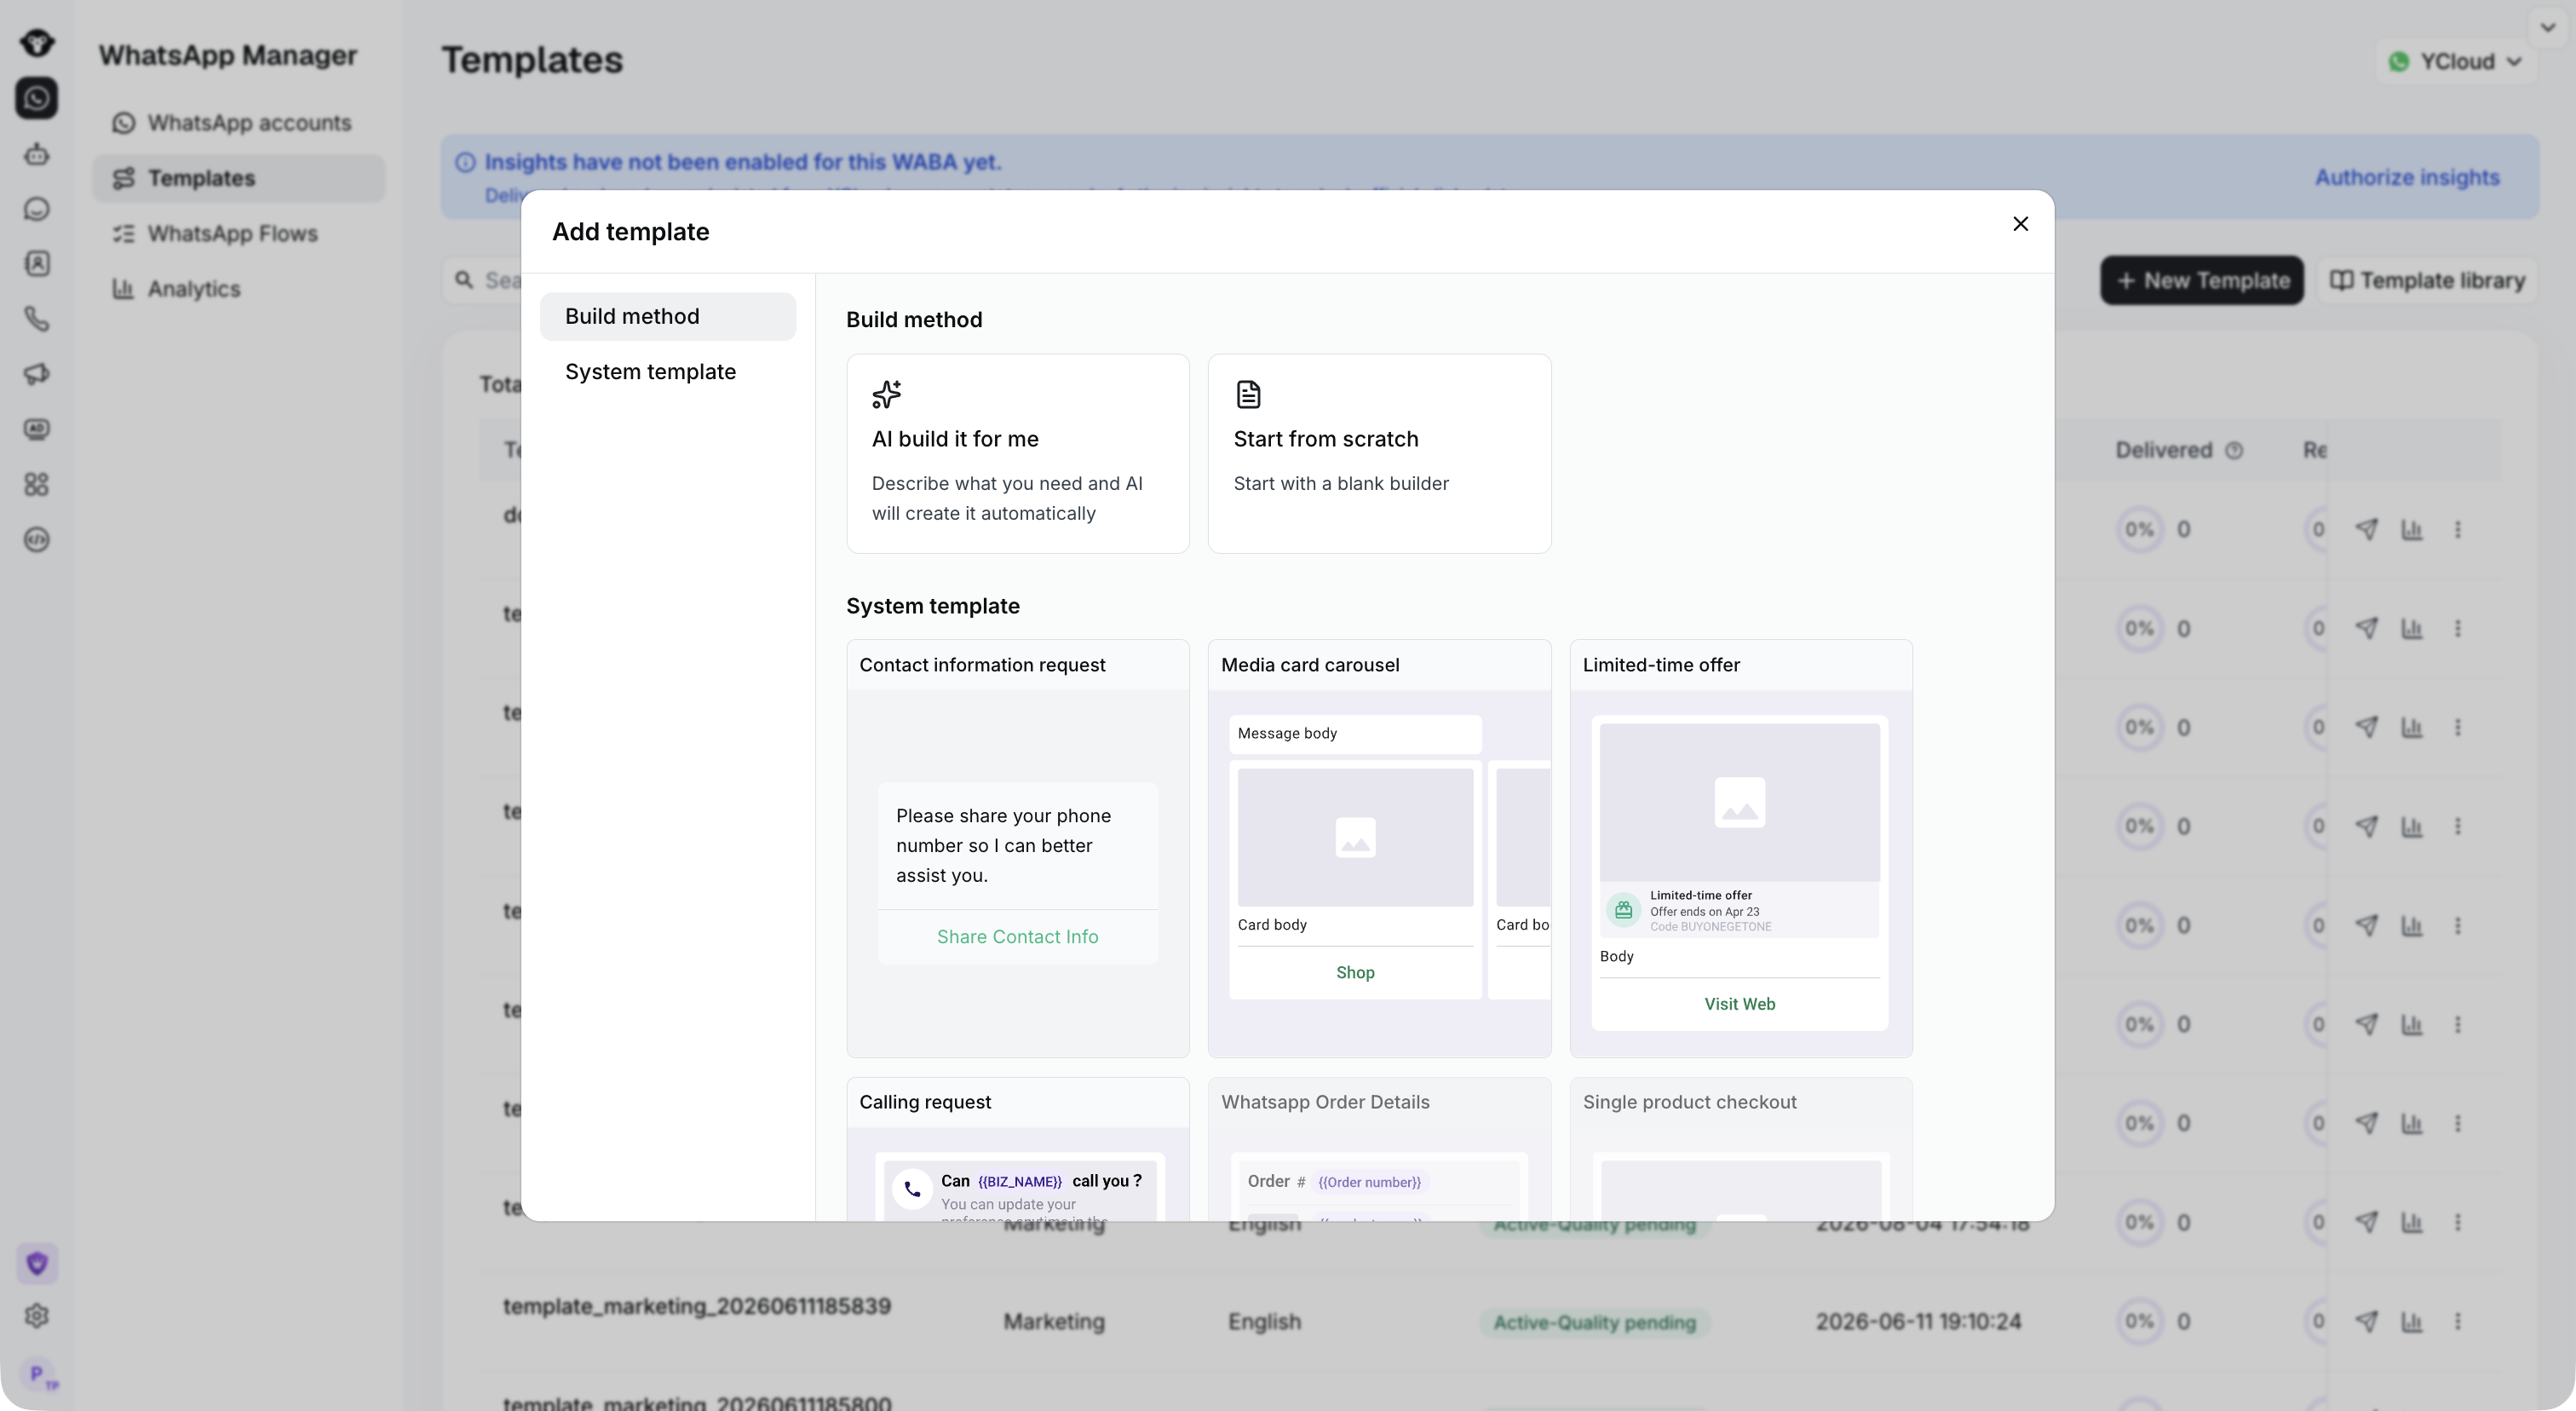
Task: Open WhatsApp accounts in sidebar
Action: pyautogui.click(x=238, y=123)
